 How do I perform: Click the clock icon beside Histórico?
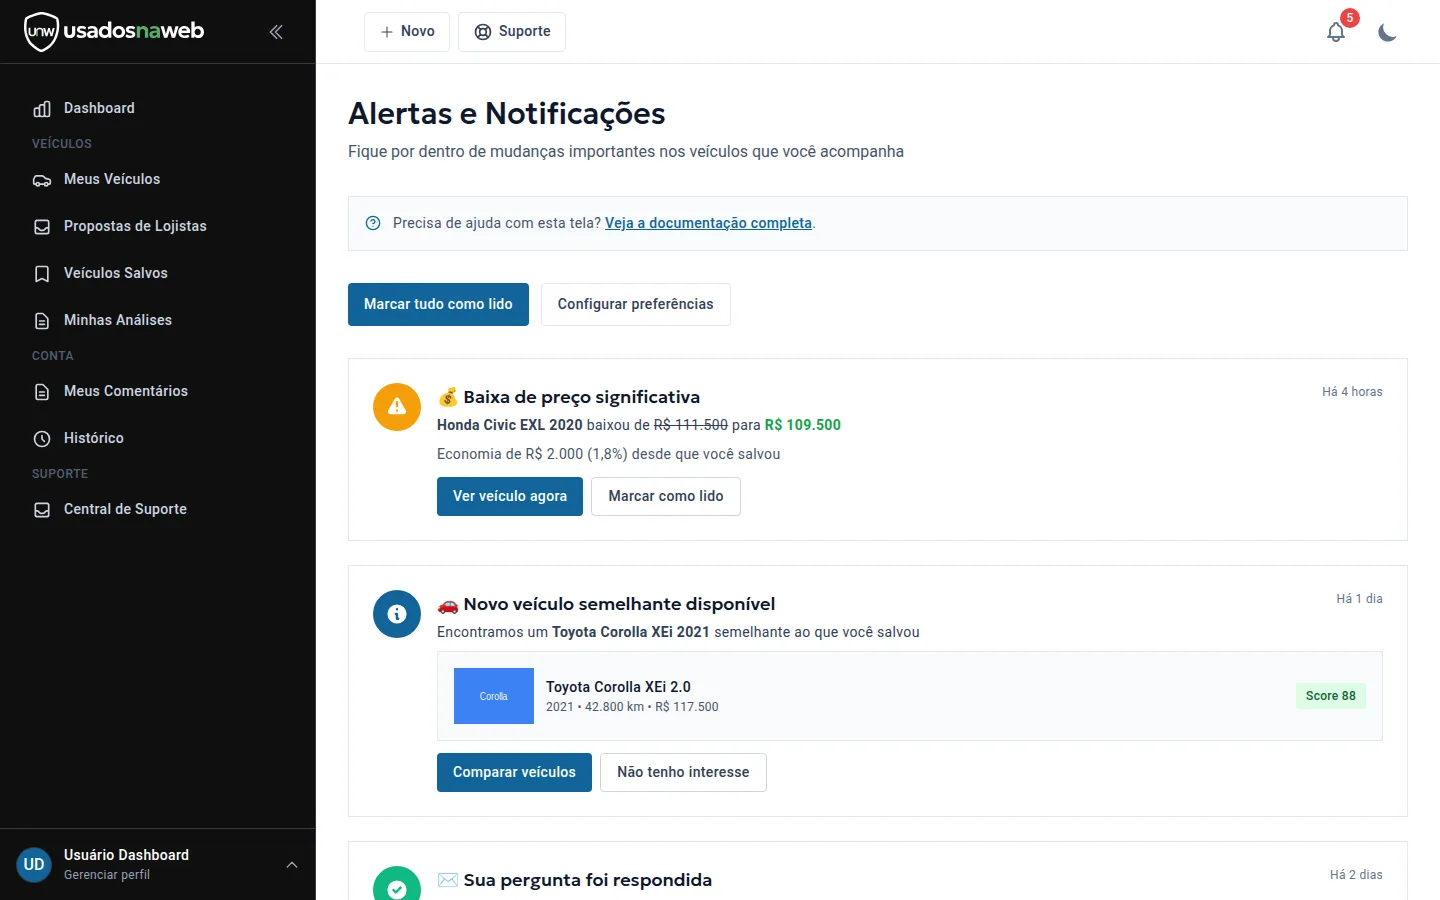pos(42,439)
